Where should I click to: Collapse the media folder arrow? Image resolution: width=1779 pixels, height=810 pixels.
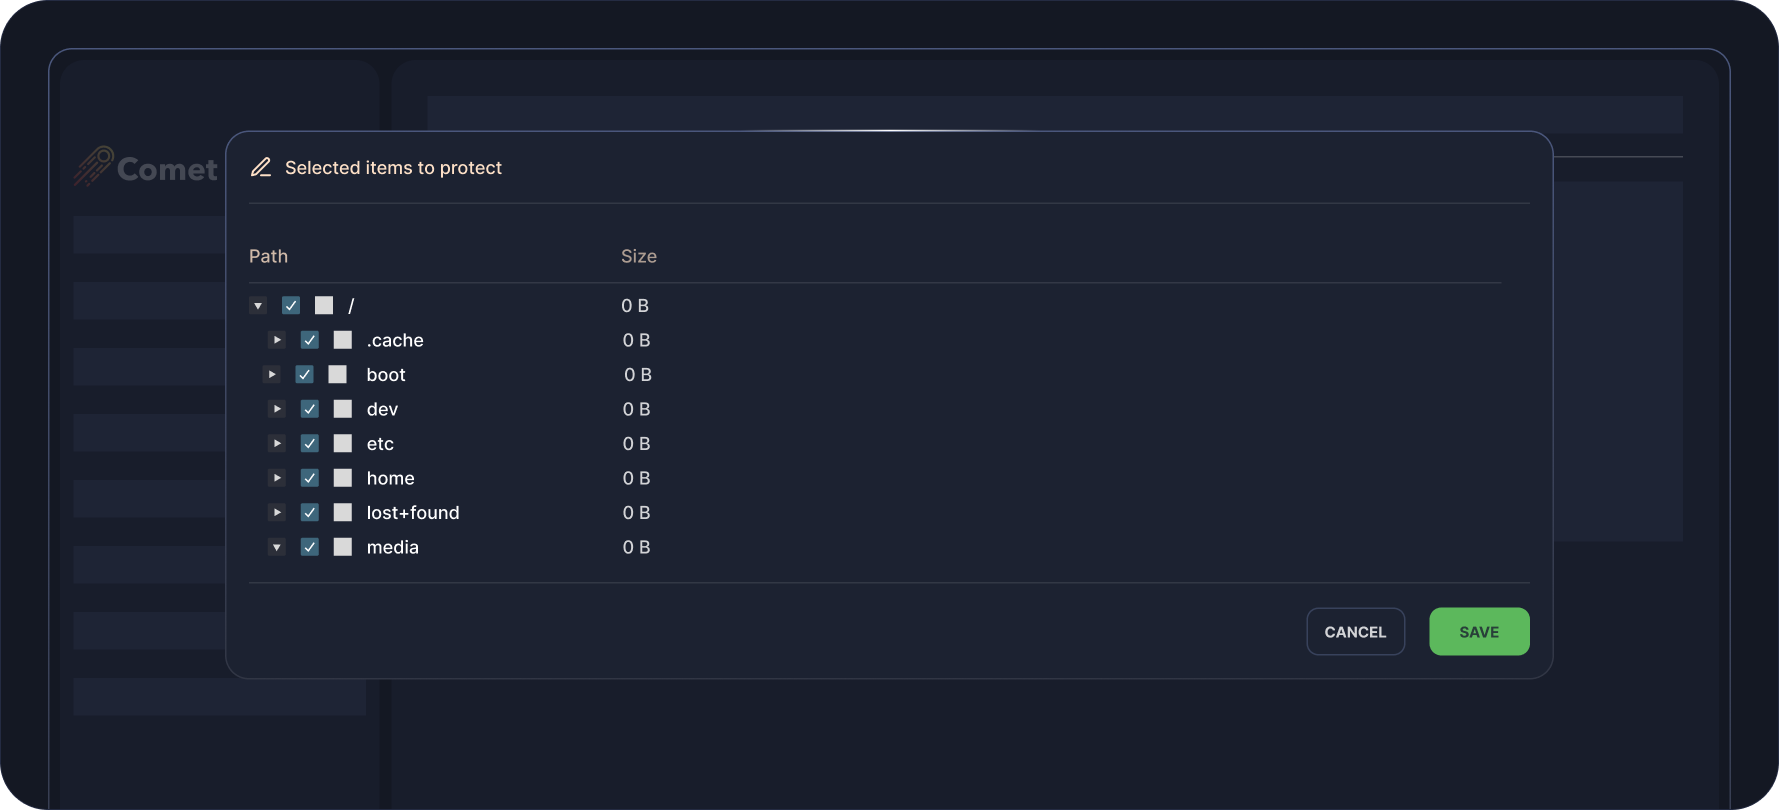[277, 547]
